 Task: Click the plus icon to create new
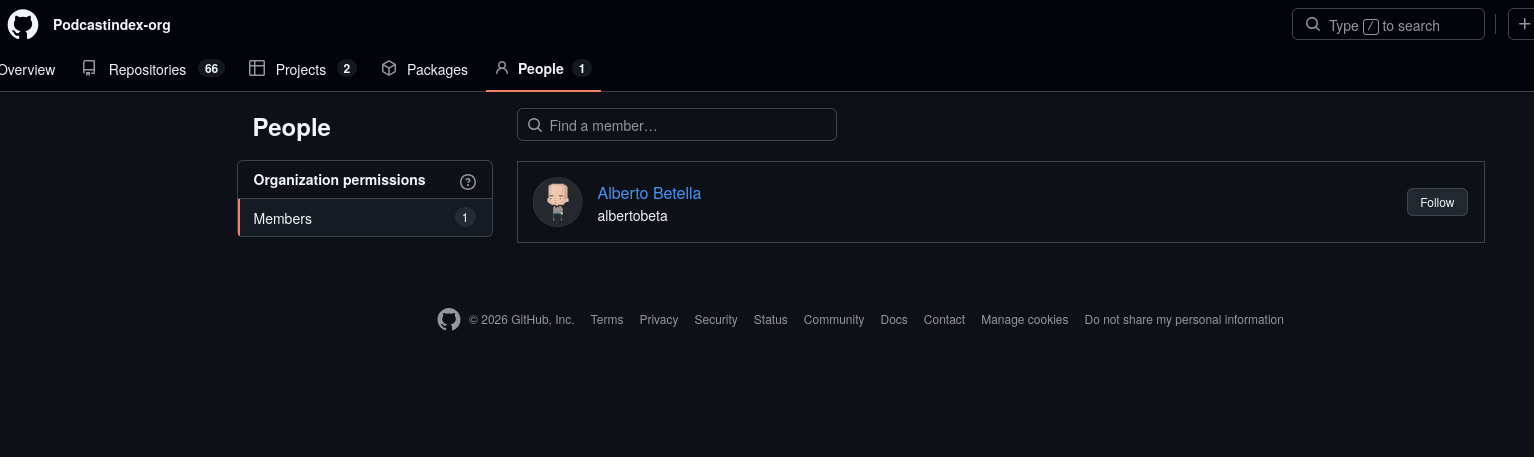[x=1524, y=25]
